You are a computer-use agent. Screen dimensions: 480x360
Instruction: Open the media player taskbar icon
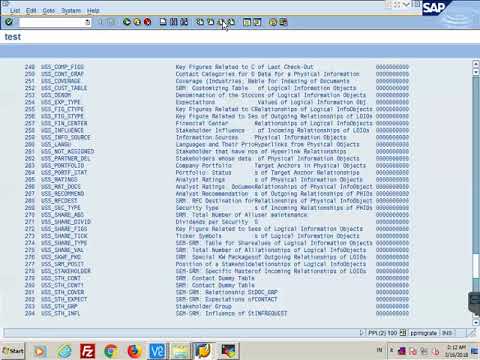(40, 351)
